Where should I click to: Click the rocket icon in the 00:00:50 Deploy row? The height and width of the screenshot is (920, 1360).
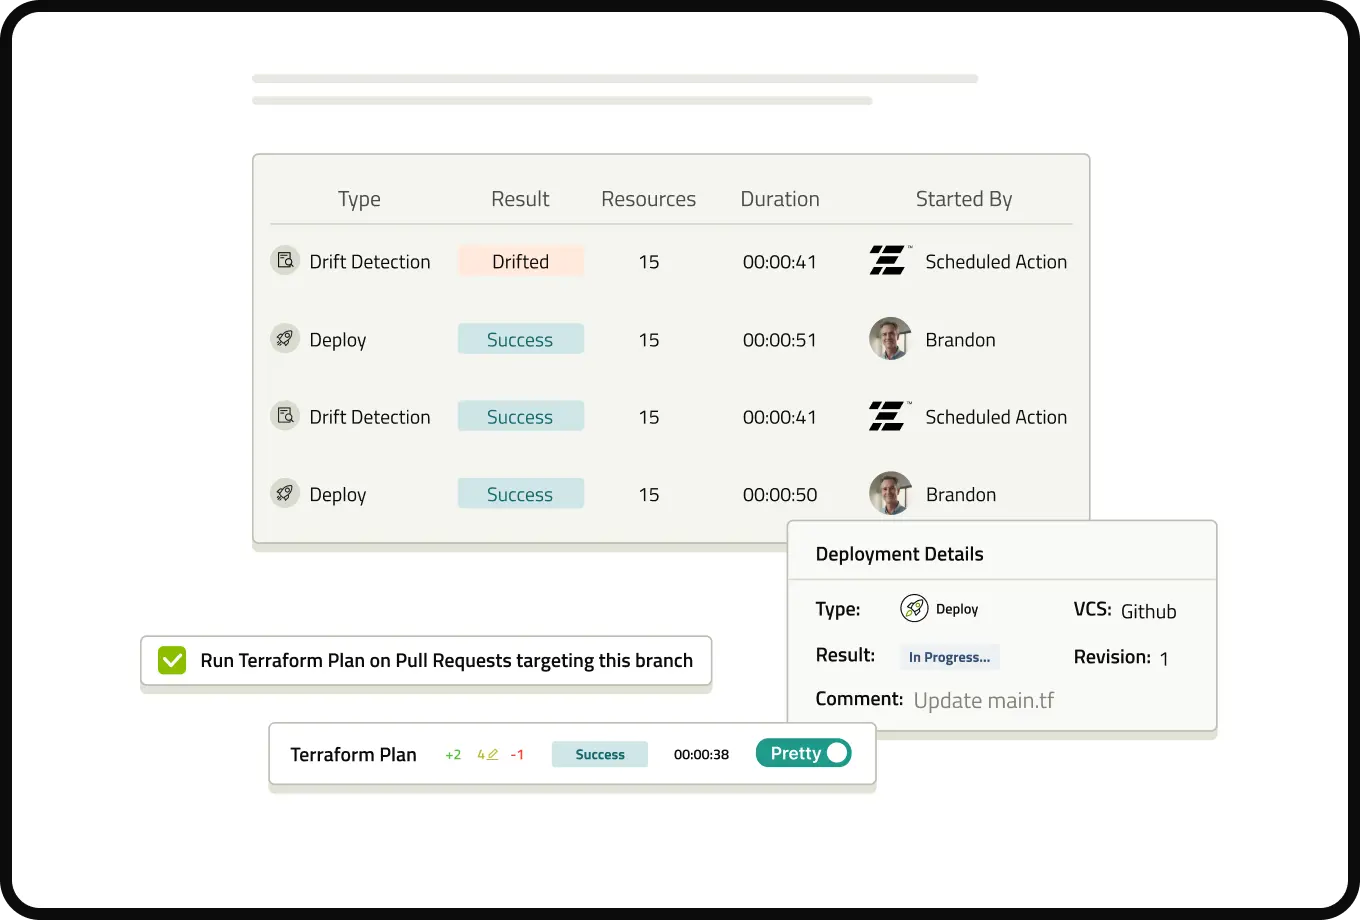pos(285,493)
